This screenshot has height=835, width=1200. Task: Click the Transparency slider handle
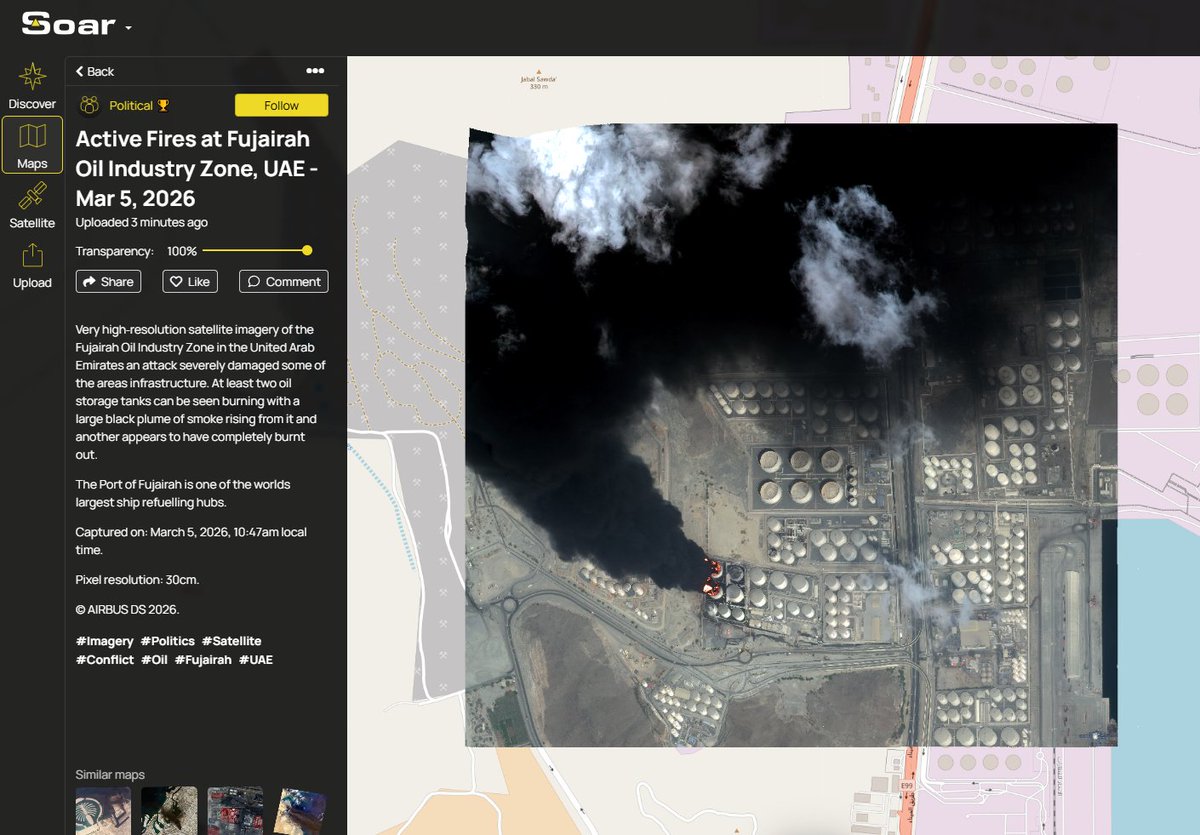307,250
